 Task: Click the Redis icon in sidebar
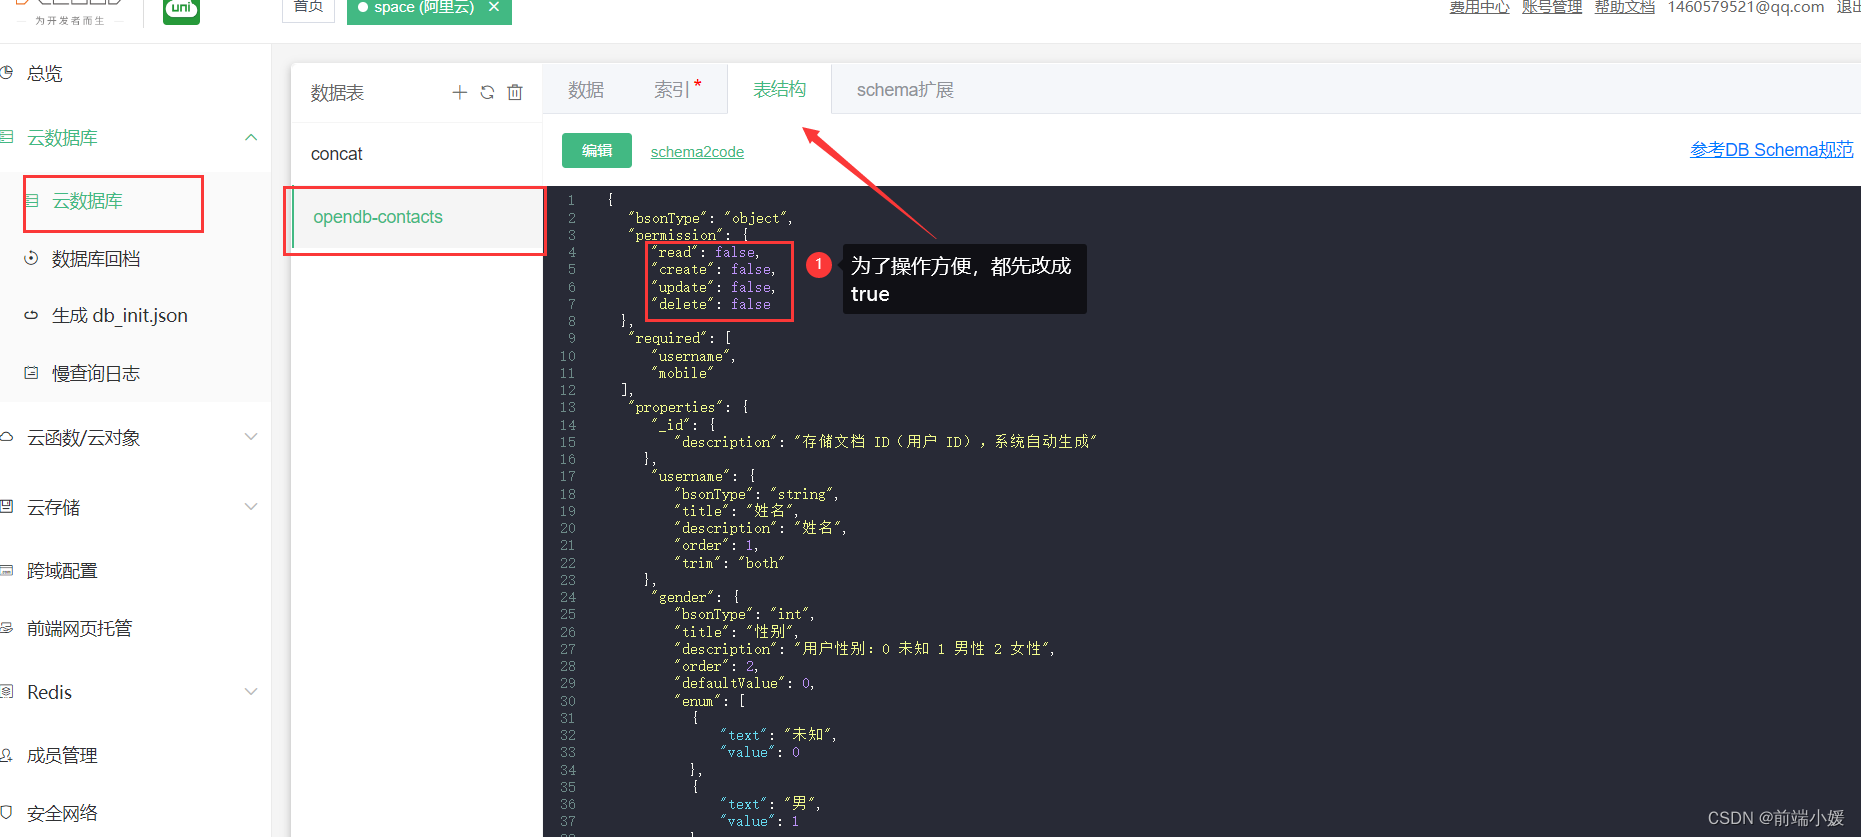click(7, 692)
